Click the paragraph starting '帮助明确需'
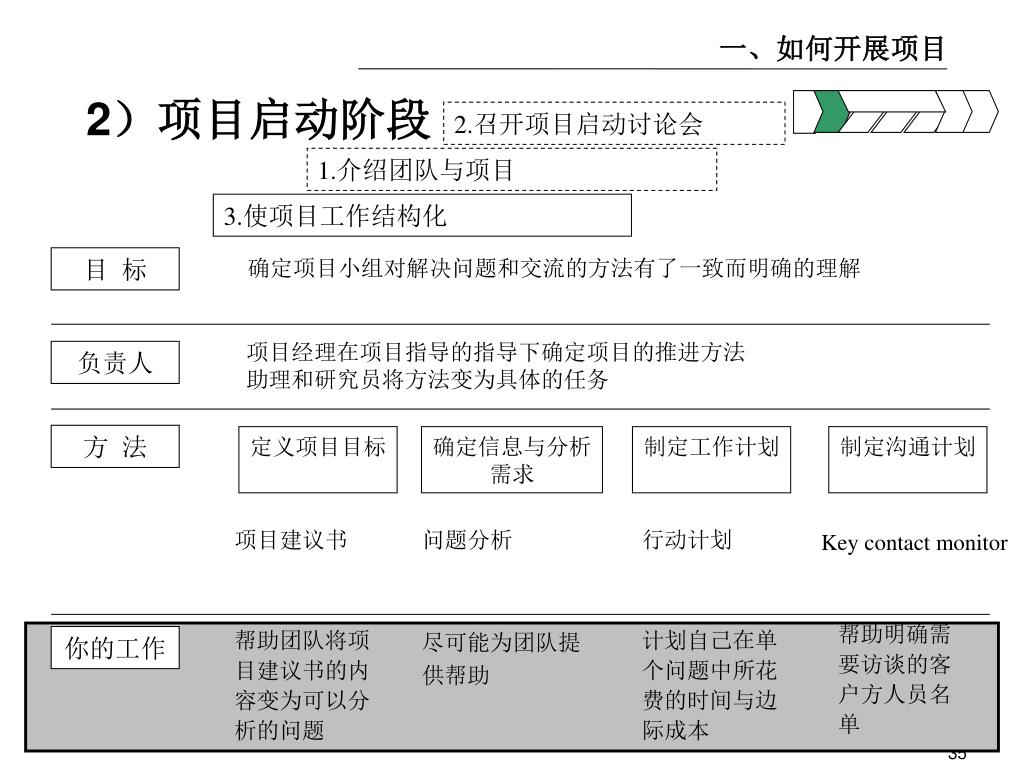The image size is (1024, 768). pyautogui.click(x=895, y=679)
